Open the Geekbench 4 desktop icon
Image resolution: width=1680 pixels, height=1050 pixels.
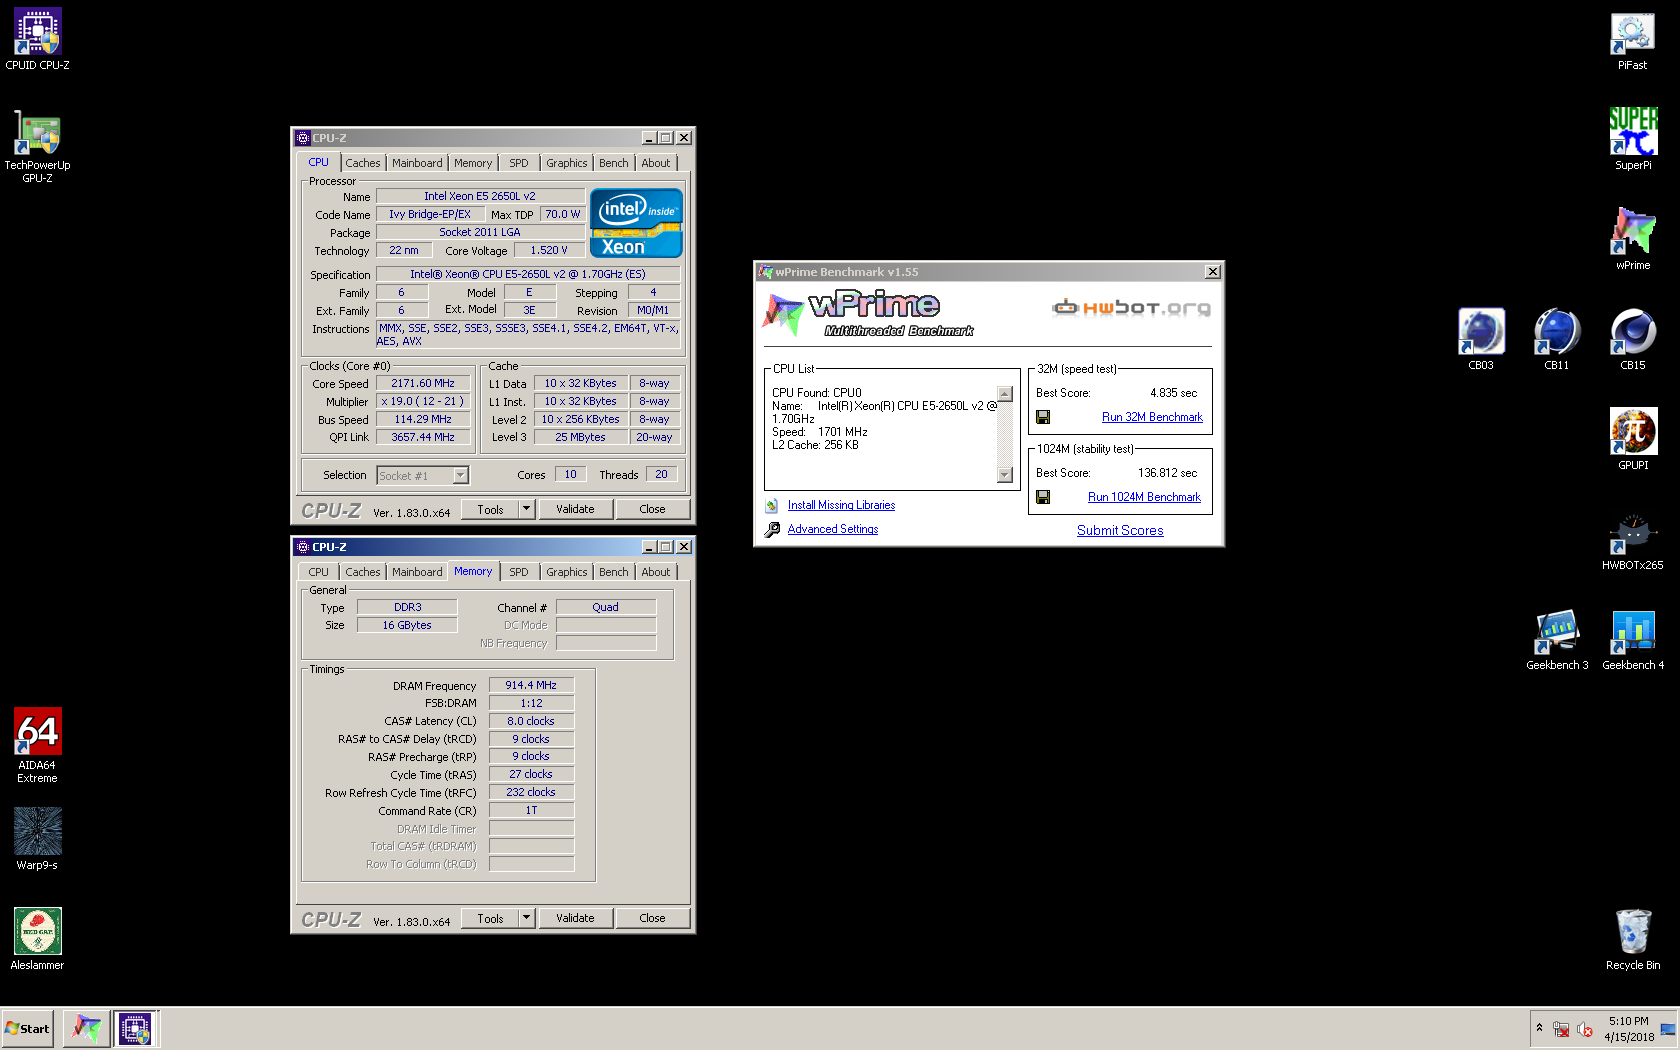click(1632, 640)
